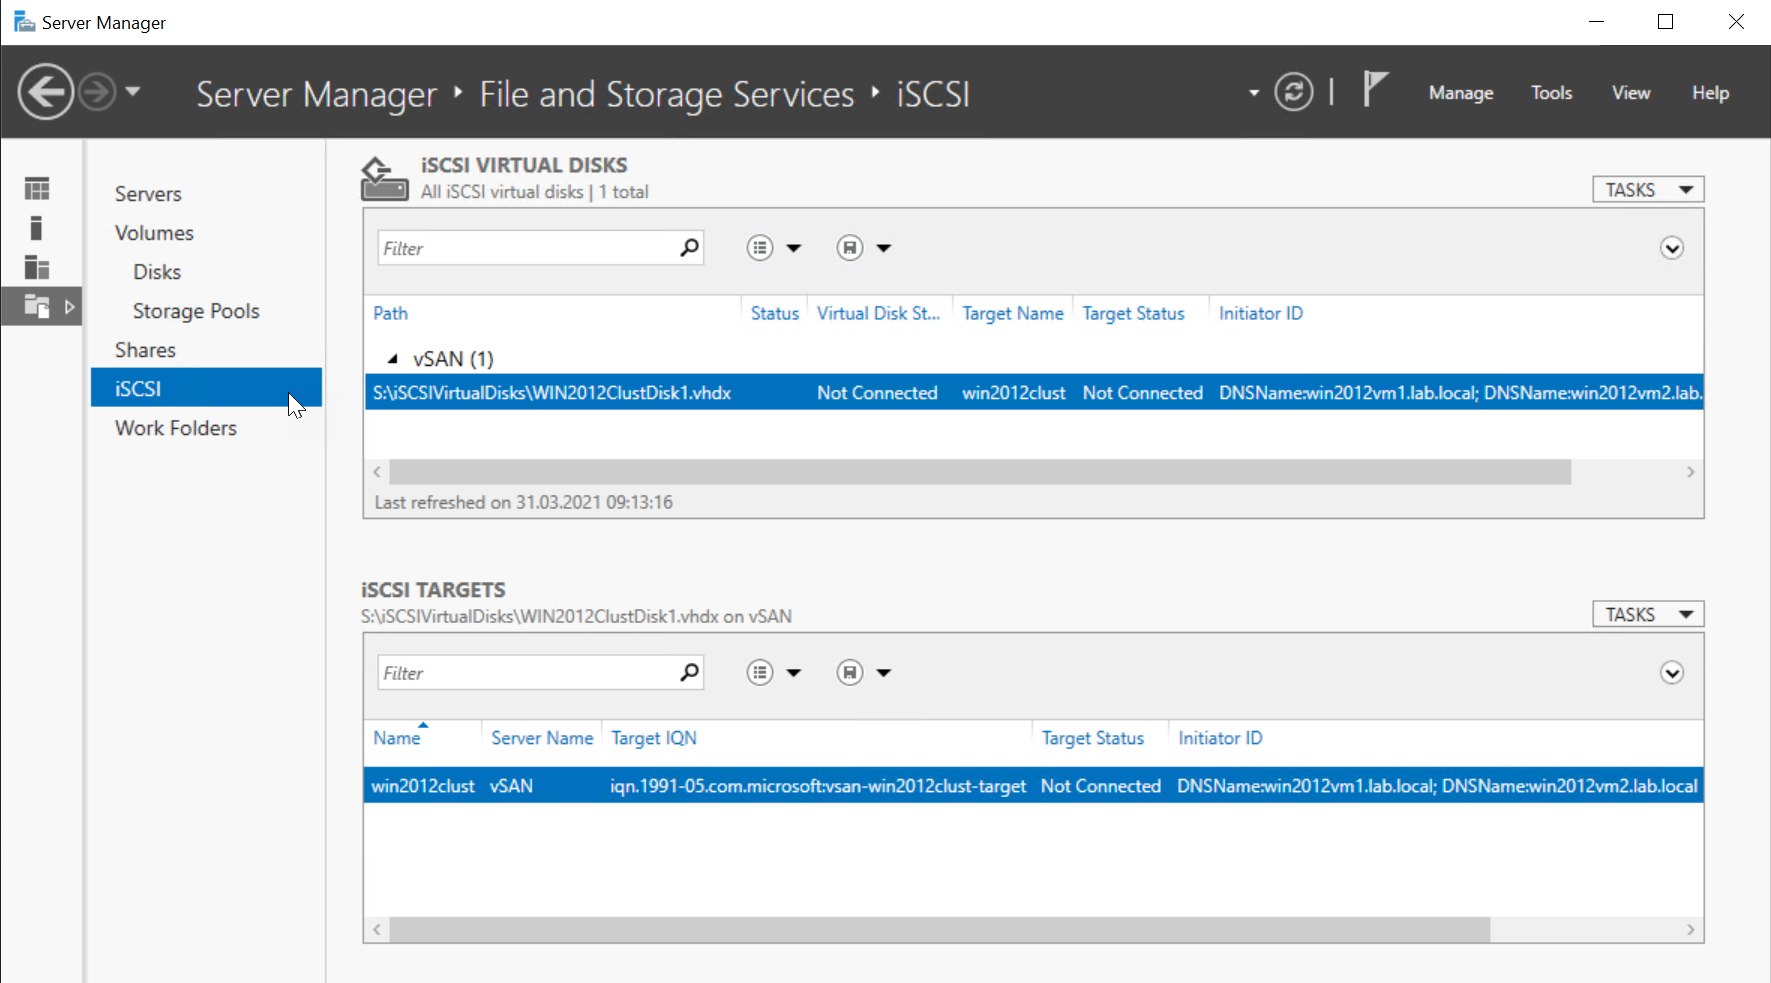1771x983 pixels.
Task: Sort targets by Server Name column
Action: coord(542,738)
